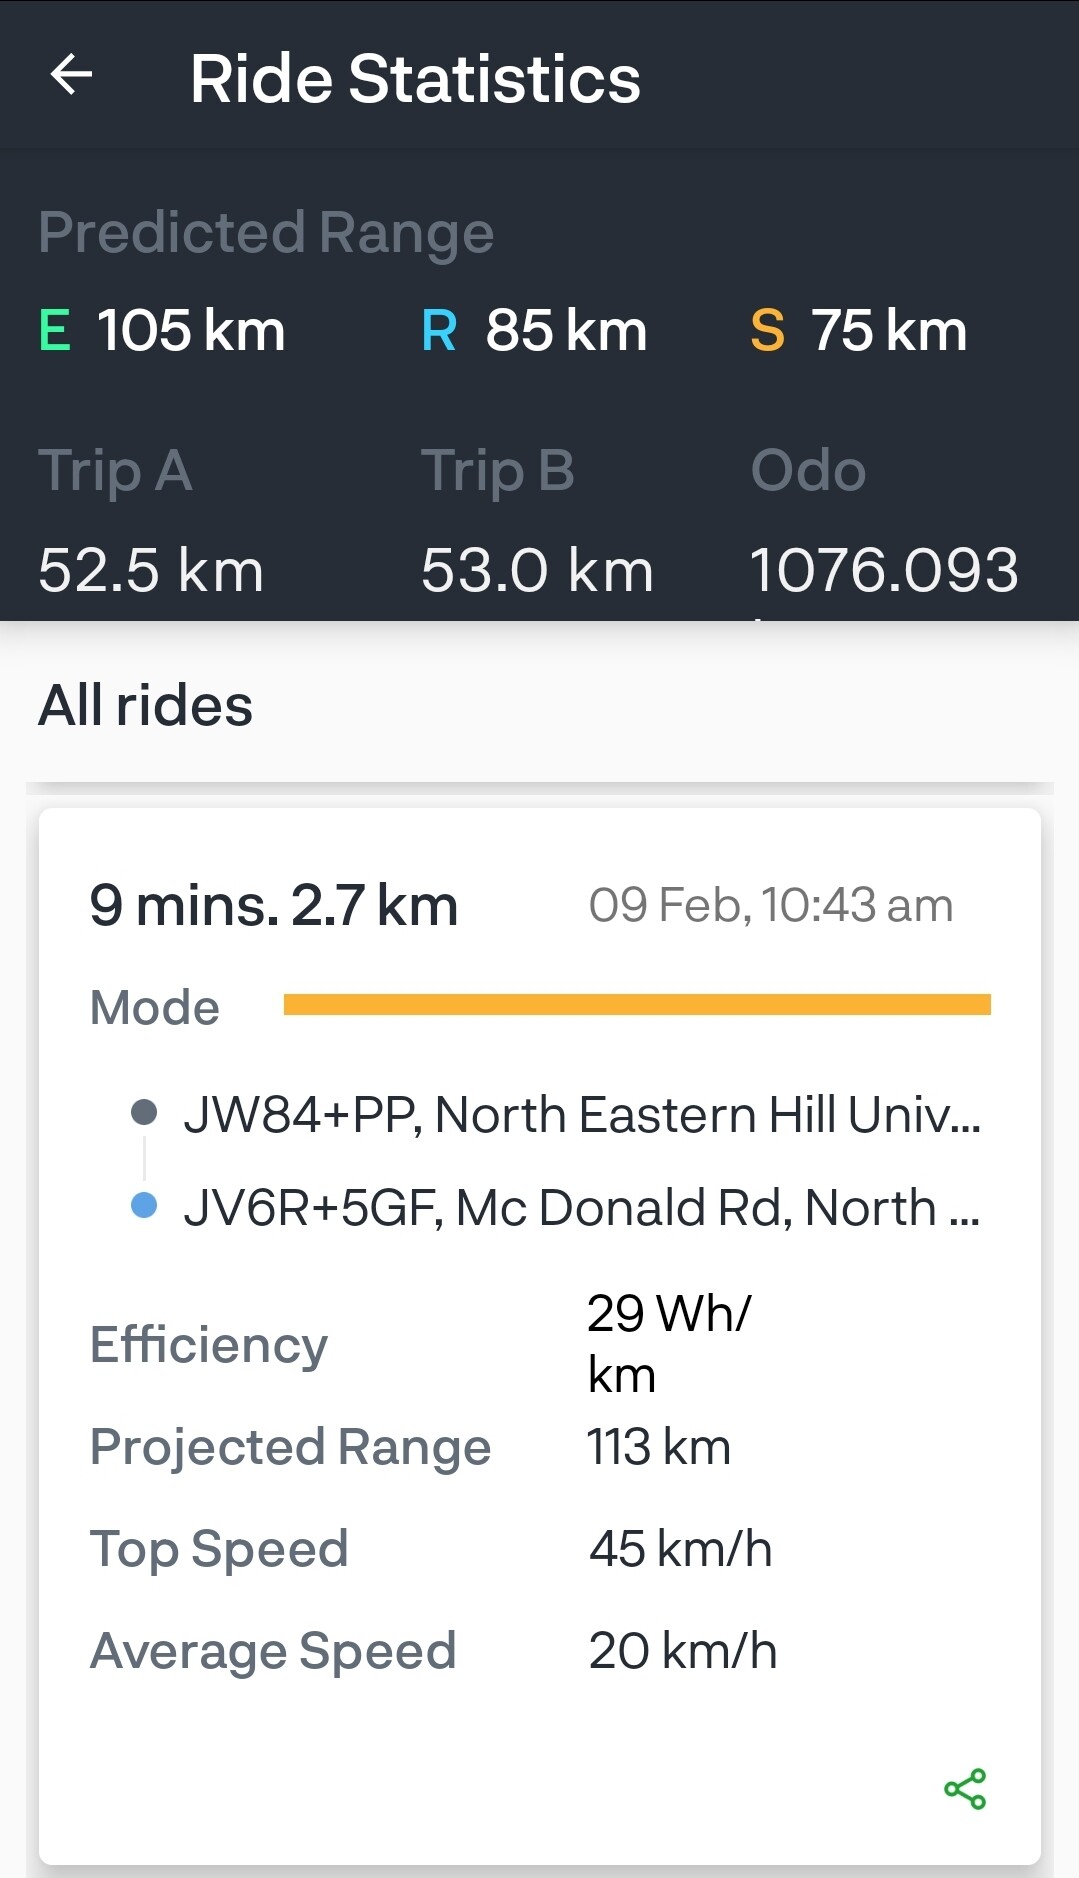Open the Trip B 53.0 km value

coord(537,571)
